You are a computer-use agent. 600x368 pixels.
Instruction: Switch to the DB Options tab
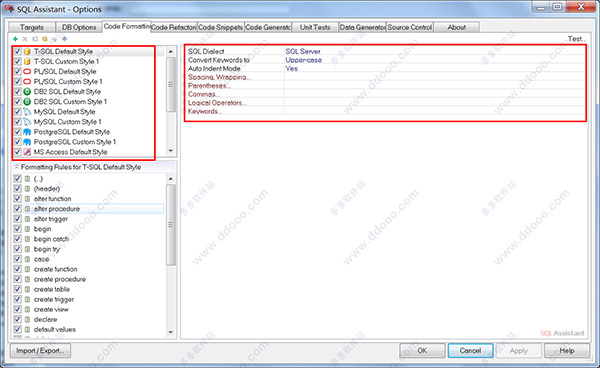(79, 27)
